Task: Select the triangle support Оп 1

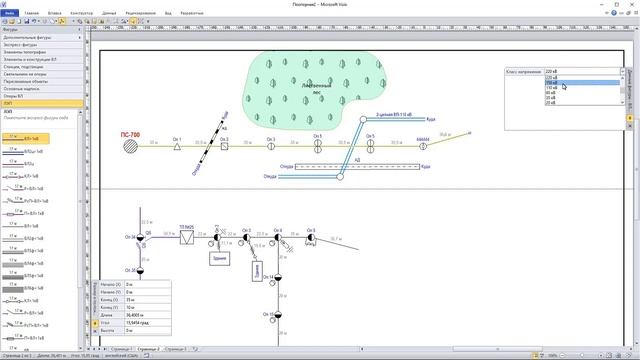Action: coord(177,147)
